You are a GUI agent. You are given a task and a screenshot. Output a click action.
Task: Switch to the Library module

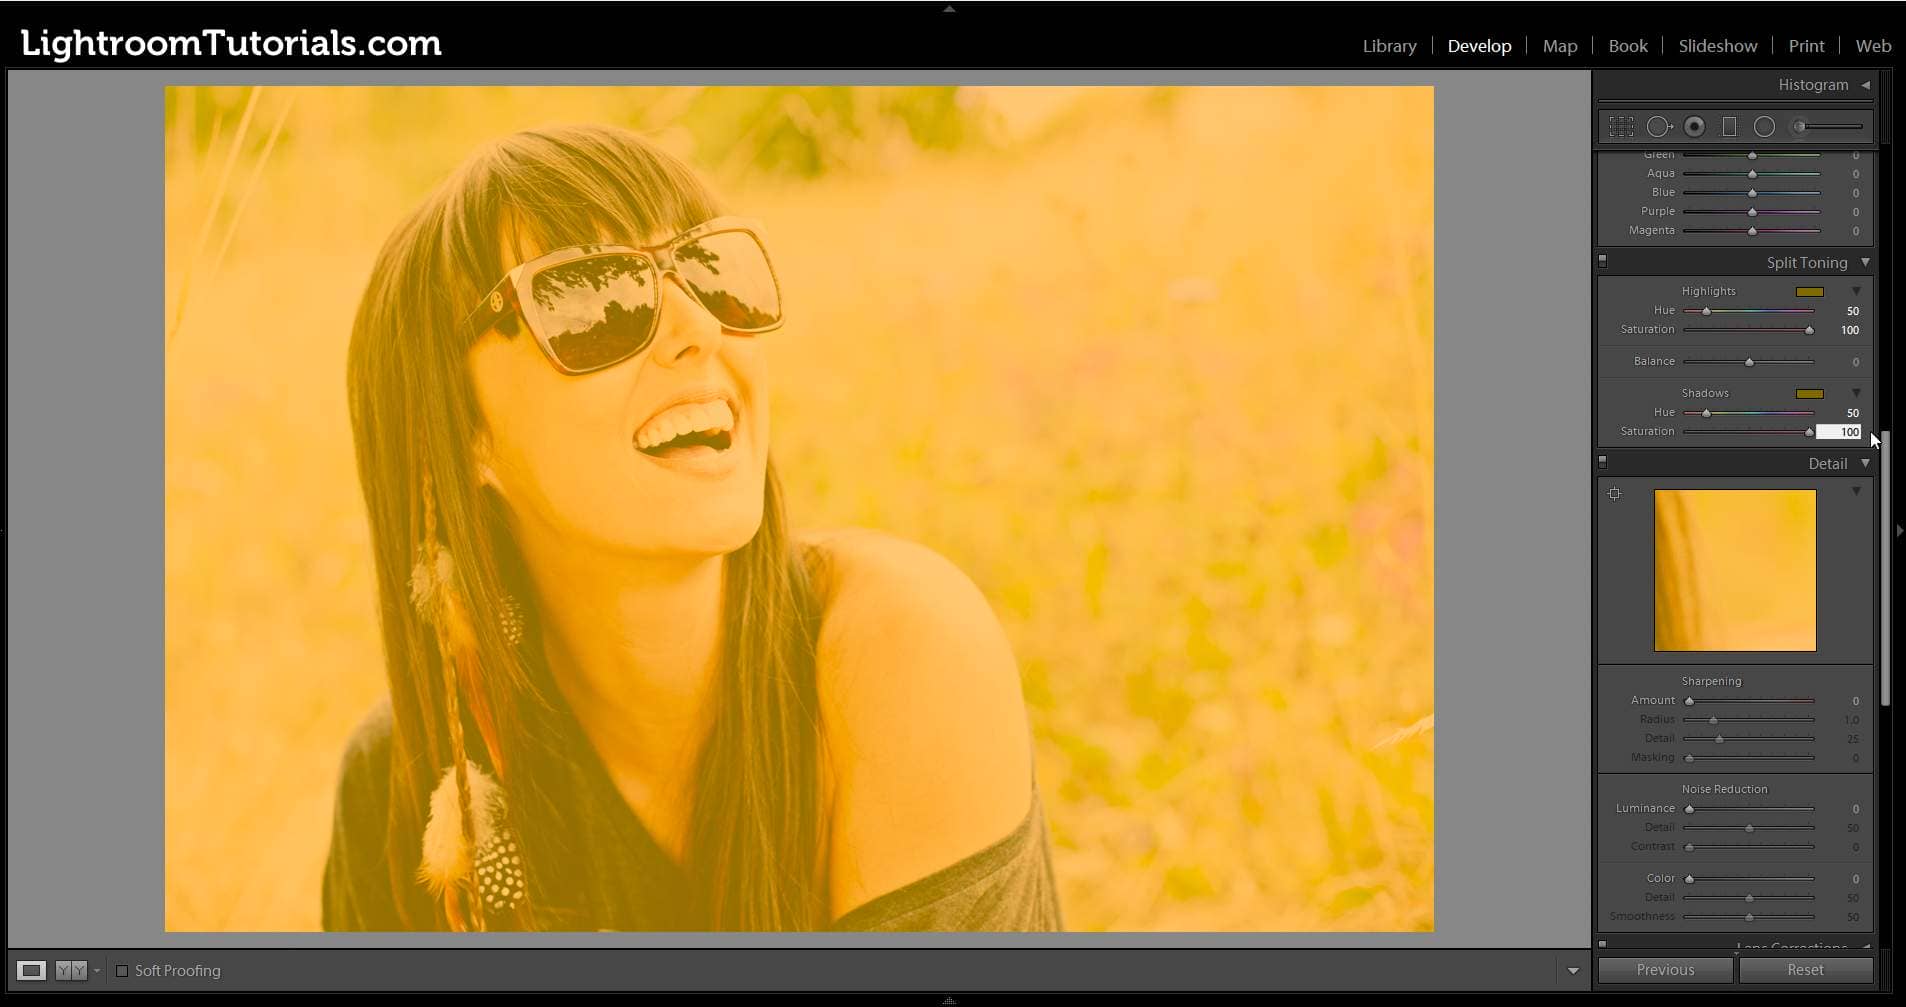click(x=1389, y=46)
